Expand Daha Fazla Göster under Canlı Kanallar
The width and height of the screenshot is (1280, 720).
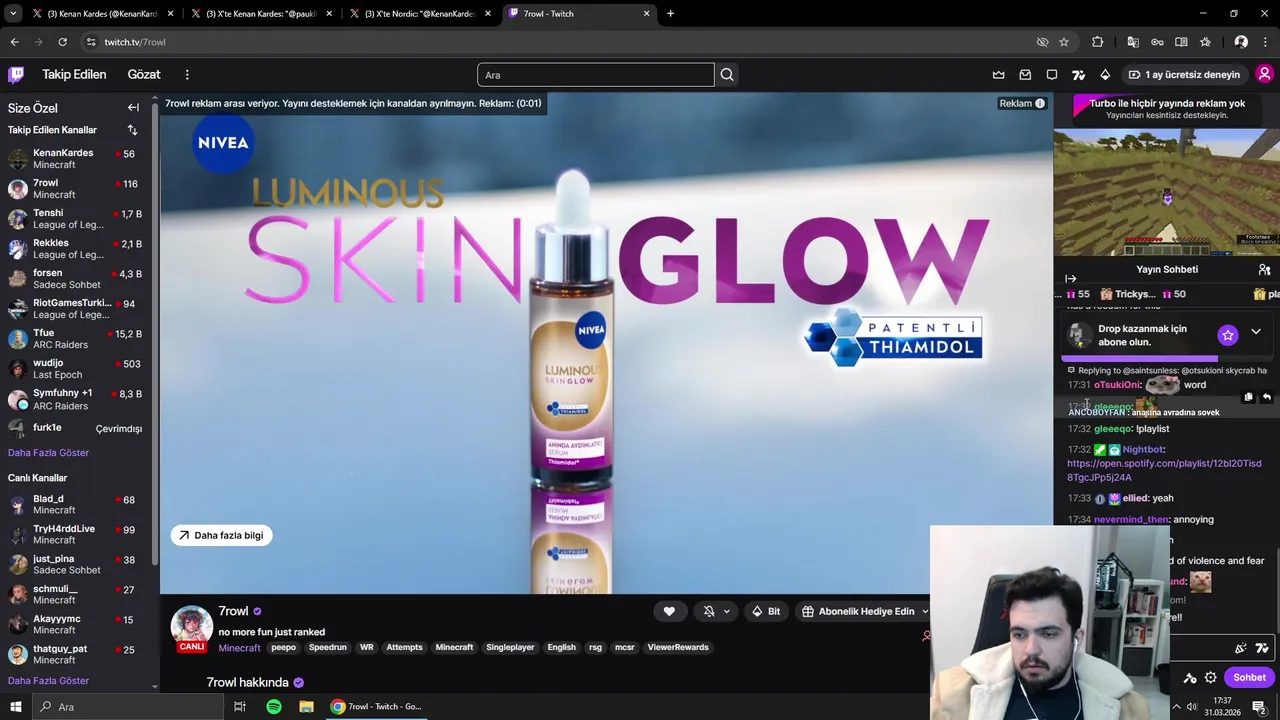[48, 681]
